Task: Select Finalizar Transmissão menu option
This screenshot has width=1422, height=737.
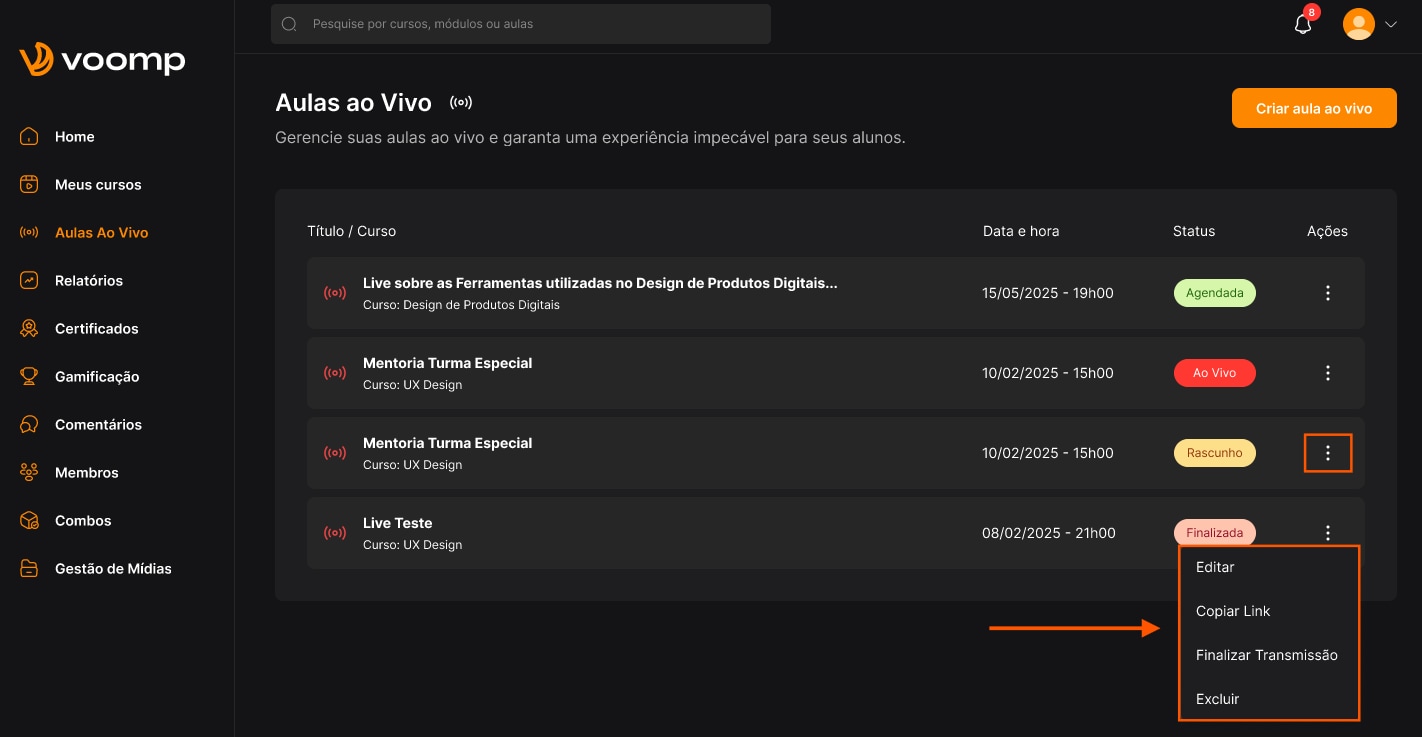Action: click(1266, 655)
